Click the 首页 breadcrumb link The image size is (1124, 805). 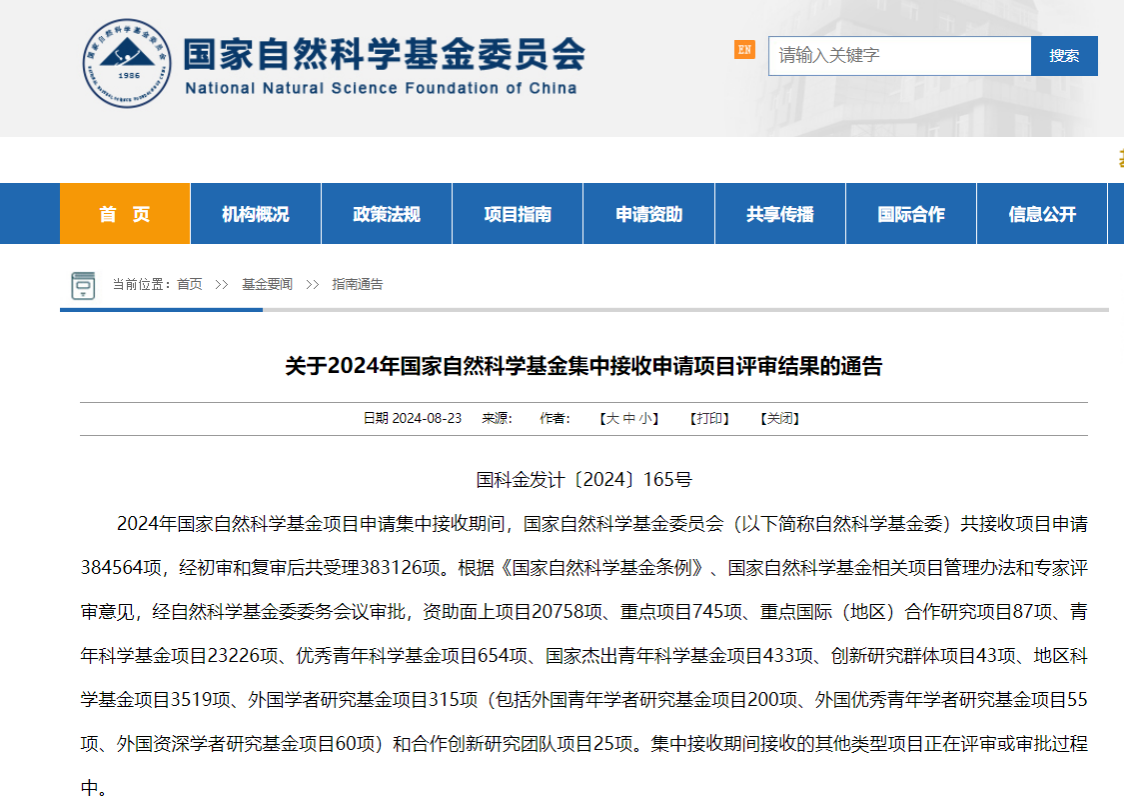coord(189,285)
